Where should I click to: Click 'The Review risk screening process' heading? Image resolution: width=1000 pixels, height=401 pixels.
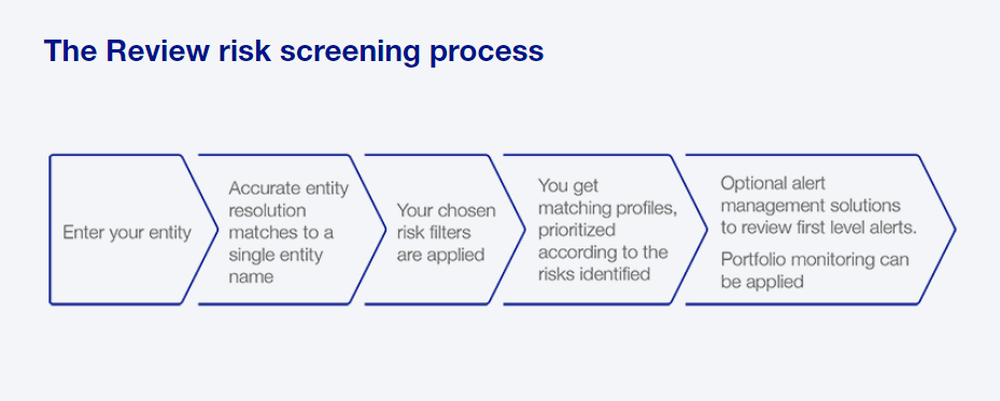coord(294,51)
